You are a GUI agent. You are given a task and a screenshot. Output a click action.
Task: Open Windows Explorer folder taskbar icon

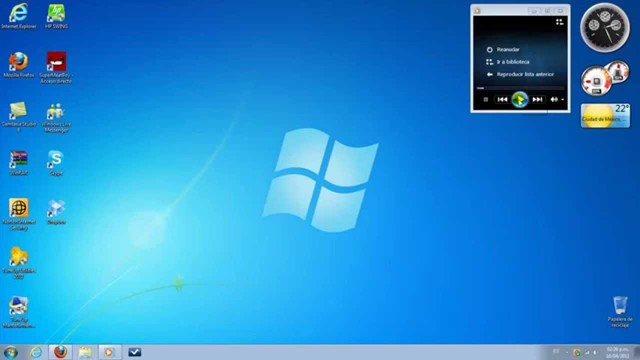[x=85, y=352]
